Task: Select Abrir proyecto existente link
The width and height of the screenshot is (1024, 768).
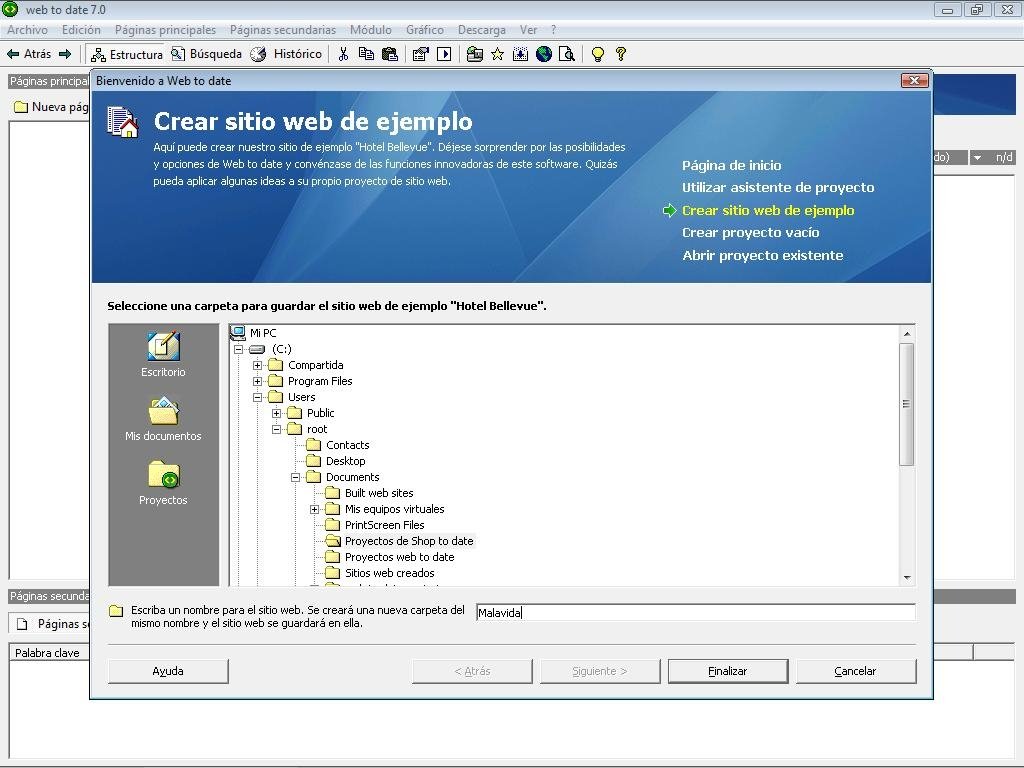Action: pyautogui.click(x=763, y=255)
